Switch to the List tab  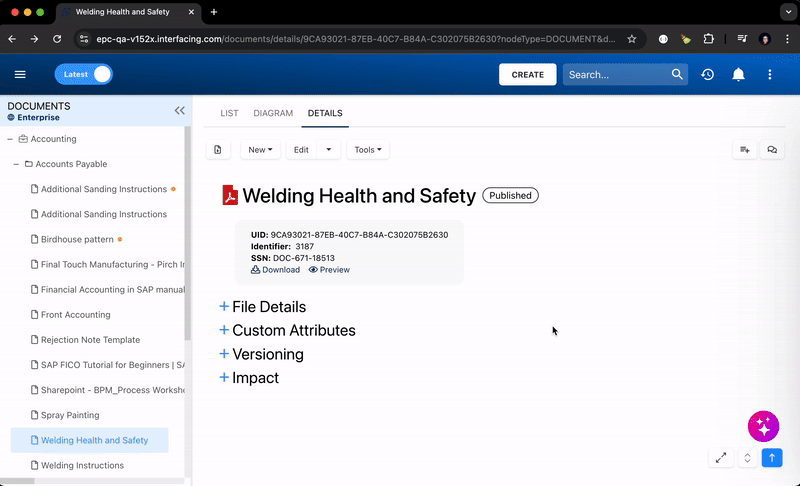click(229, 114)
